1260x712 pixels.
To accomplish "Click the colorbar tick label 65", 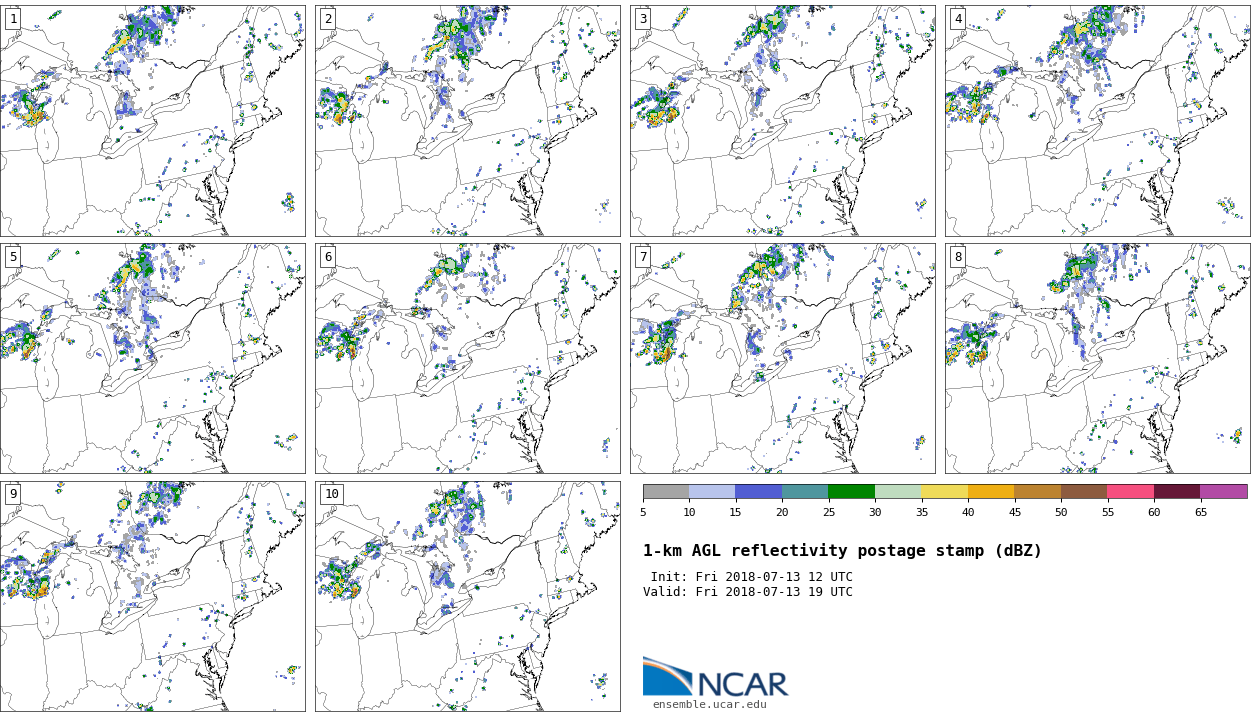I will tap(1200, 512).
